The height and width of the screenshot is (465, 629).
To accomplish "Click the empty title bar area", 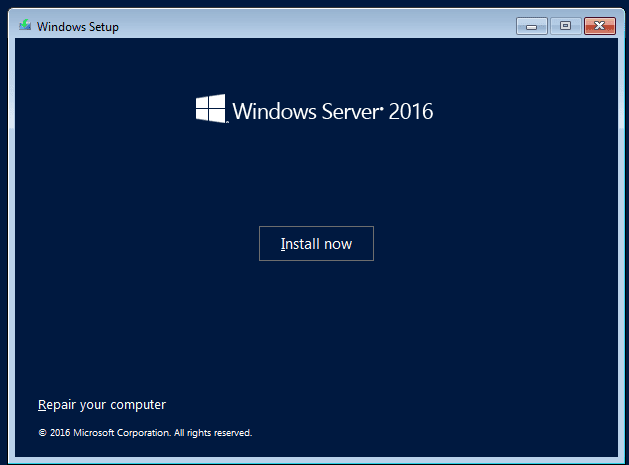I will (x=300, y=26).
